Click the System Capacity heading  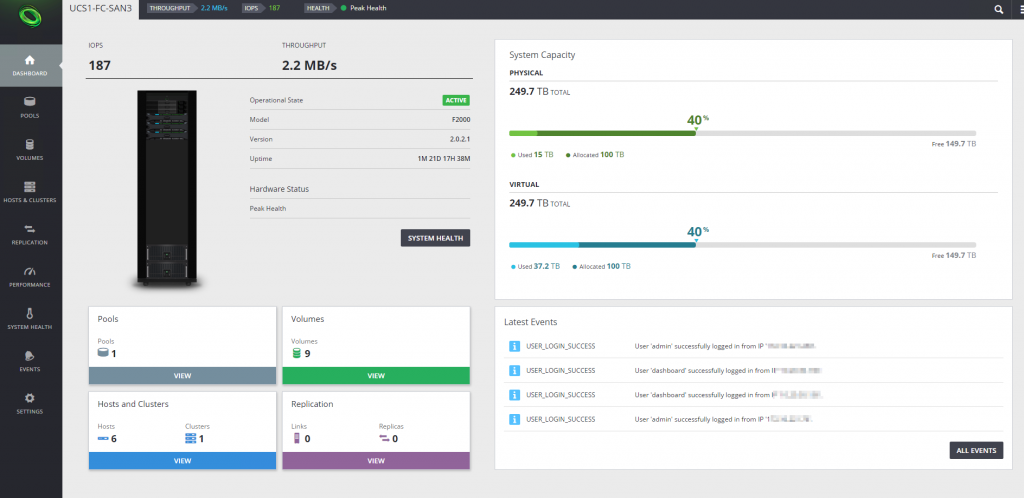542,55
